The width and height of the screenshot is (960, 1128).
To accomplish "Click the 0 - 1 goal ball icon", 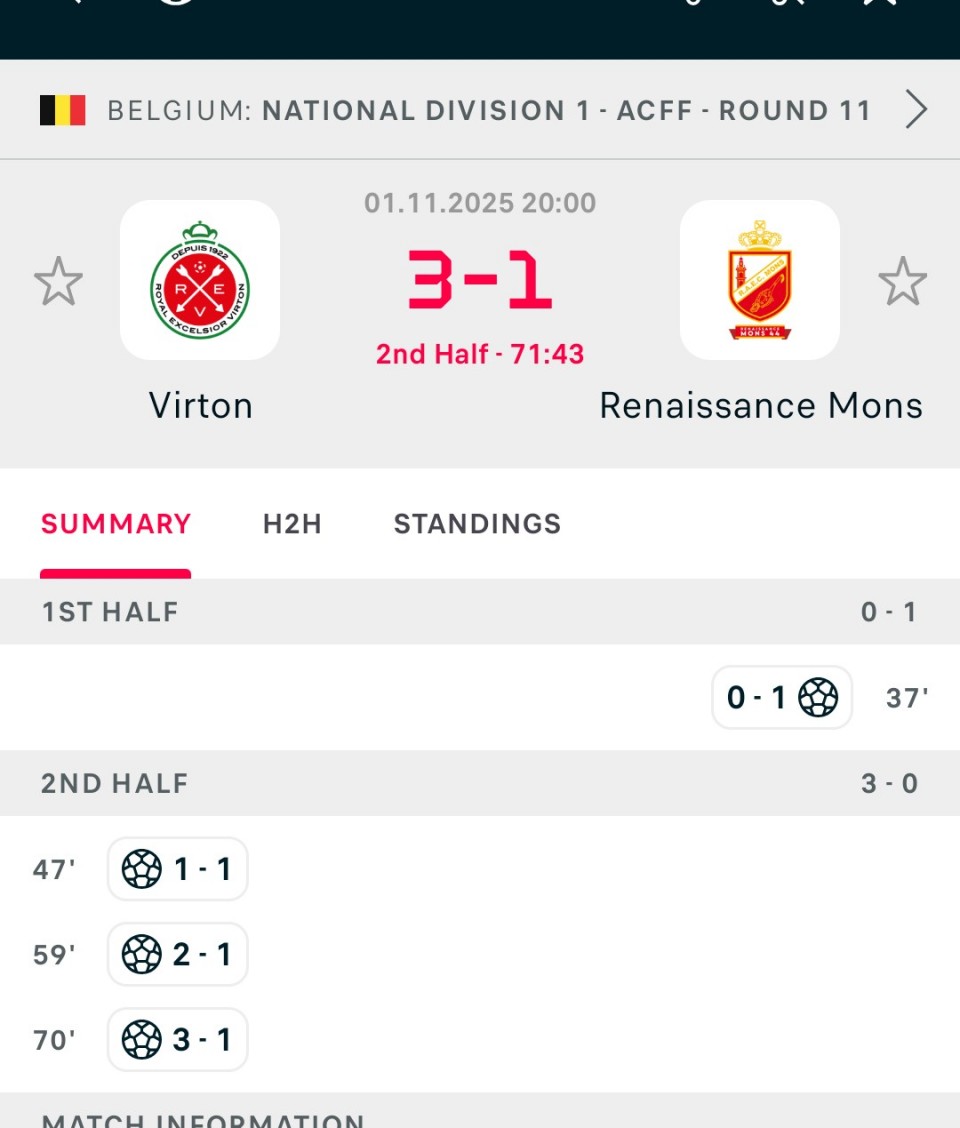I will click(x=818, y=697).
